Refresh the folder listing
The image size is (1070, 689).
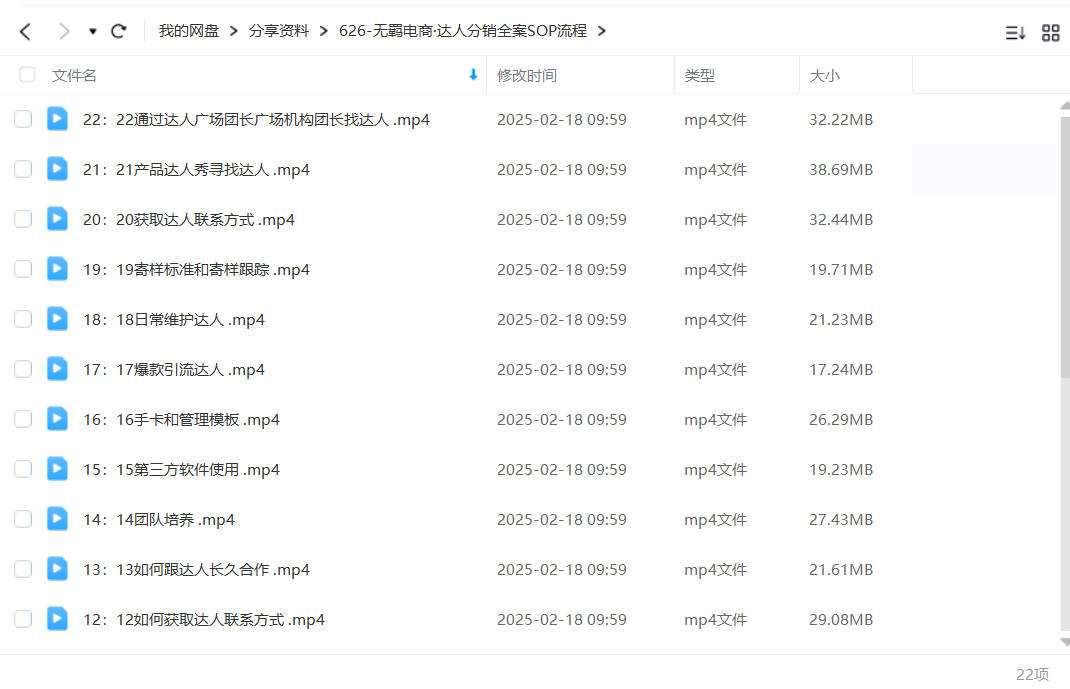119,31
